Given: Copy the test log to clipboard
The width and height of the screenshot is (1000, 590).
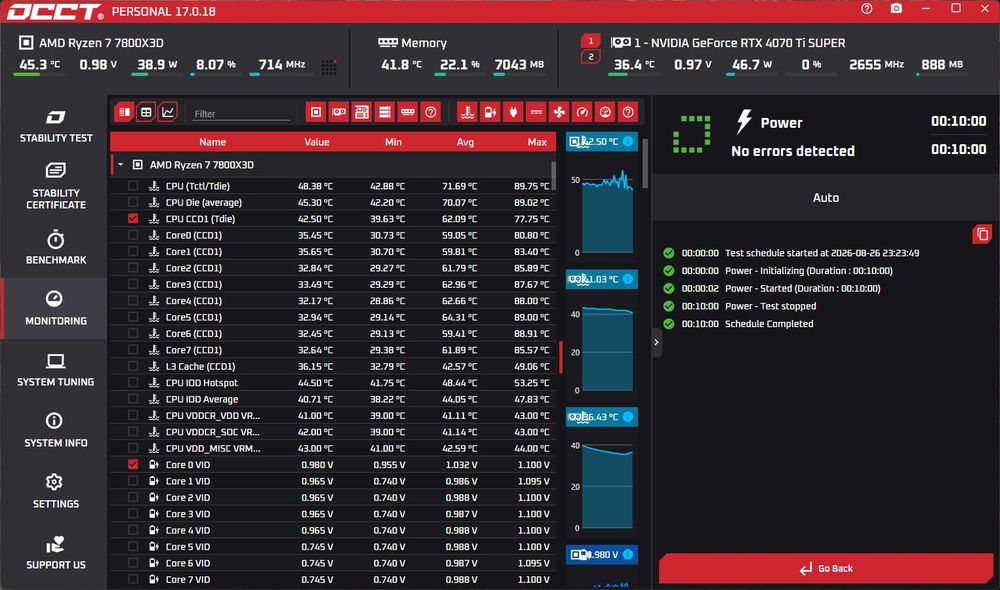Looking at the screenshot, I should click(x=982, y=234).
